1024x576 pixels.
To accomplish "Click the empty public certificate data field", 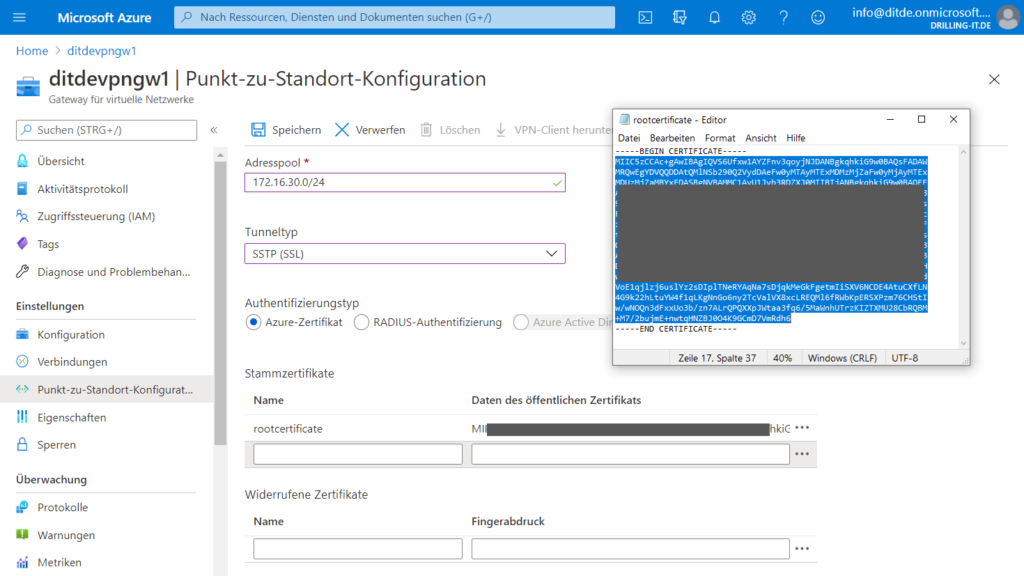I will pyautogui.click(x=630, y=454).
